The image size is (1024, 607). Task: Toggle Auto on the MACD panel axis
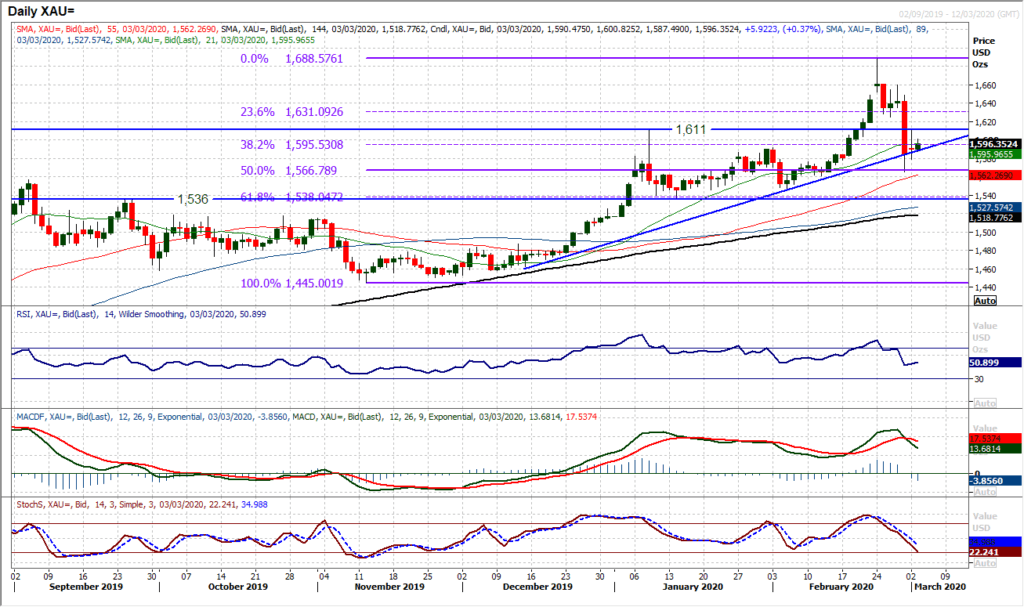(x=987, y=491)
